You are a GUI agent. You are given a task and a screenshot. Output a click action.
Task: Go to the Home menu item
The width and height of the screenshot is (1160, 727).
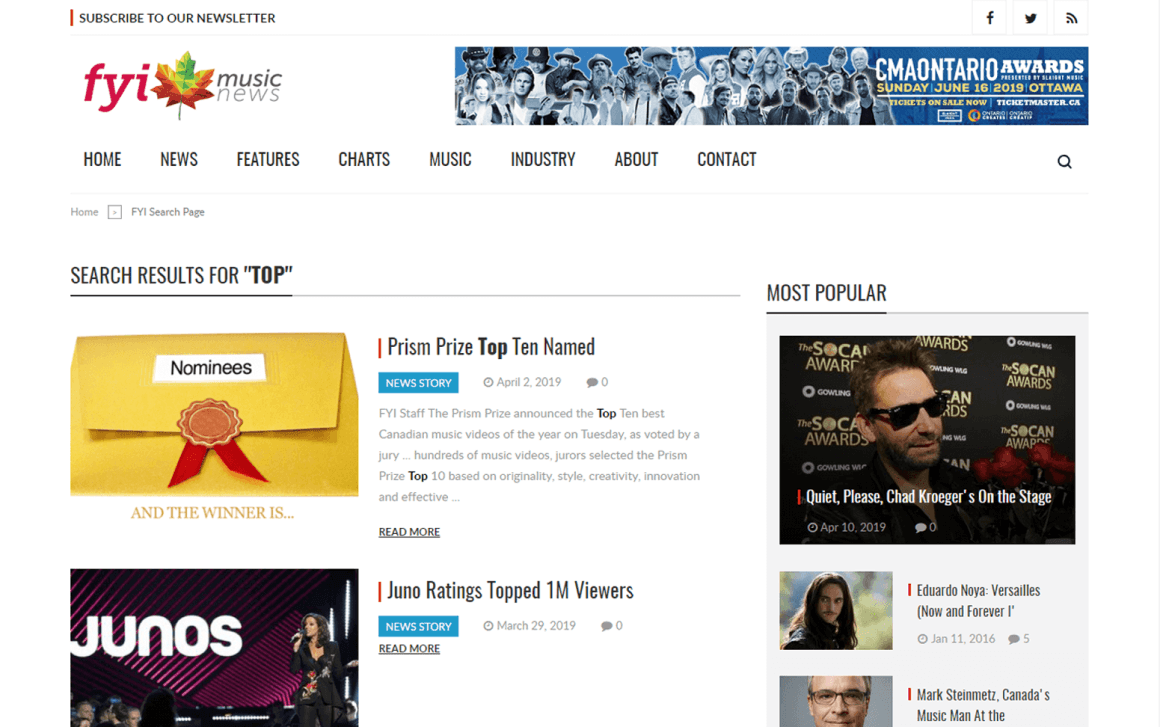(x=102, y=160)
